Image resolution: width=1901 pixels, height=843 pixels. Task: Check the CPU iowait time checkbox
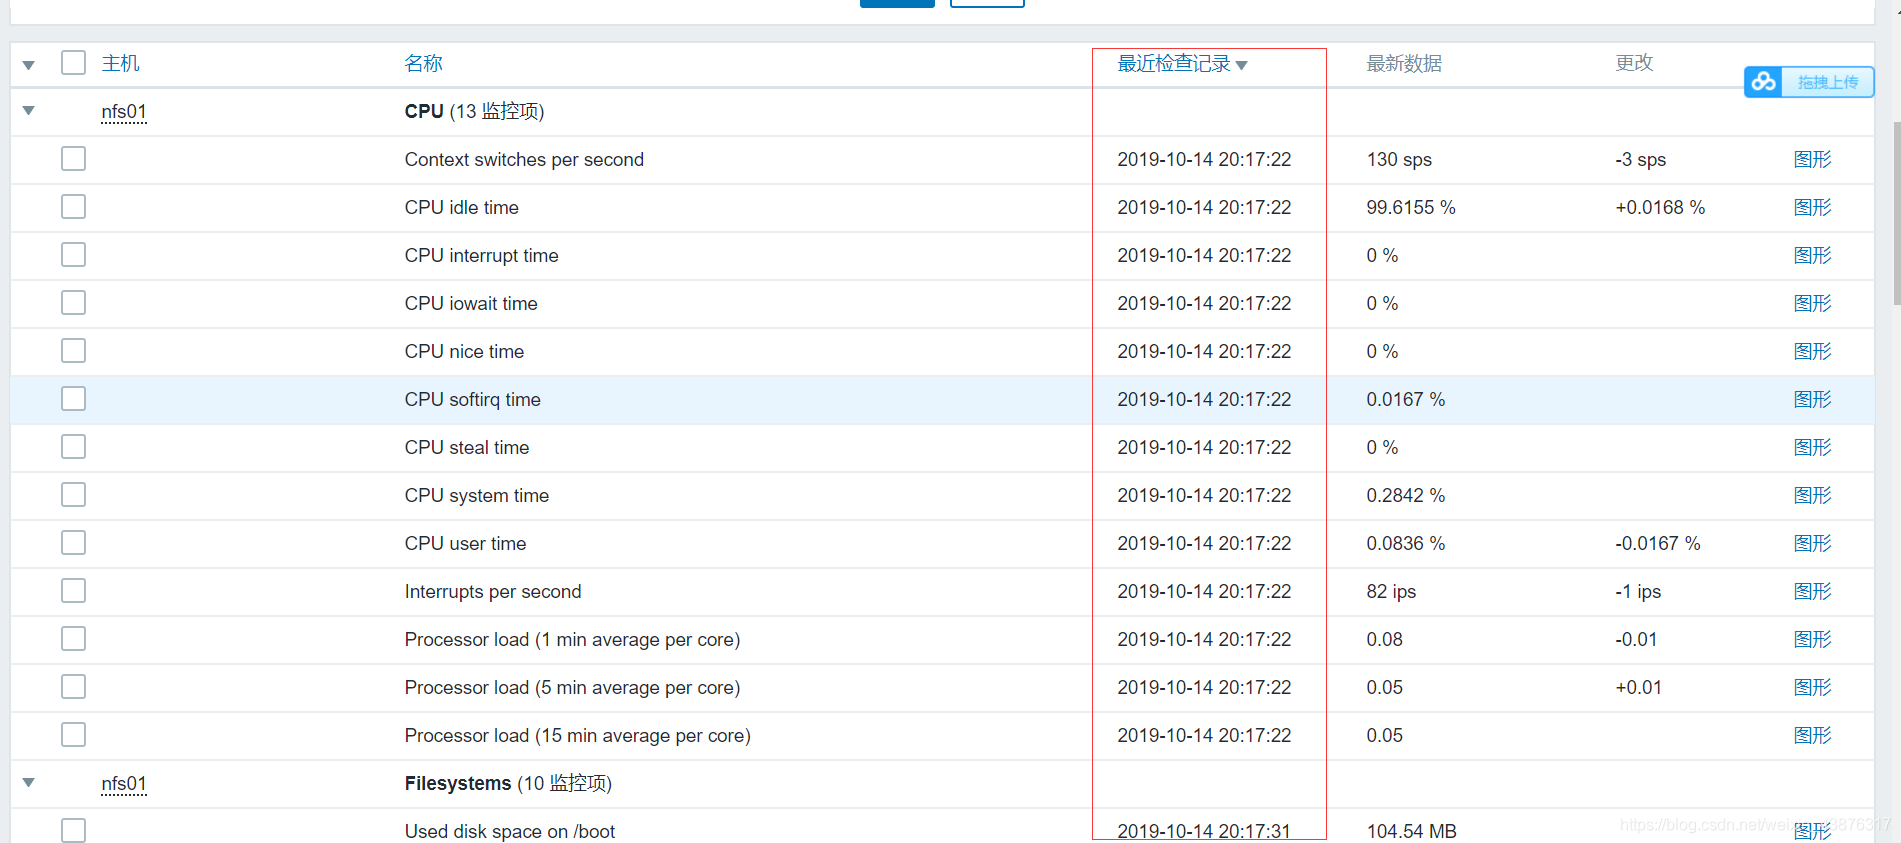pyautogui.click(x=73, y=303)
